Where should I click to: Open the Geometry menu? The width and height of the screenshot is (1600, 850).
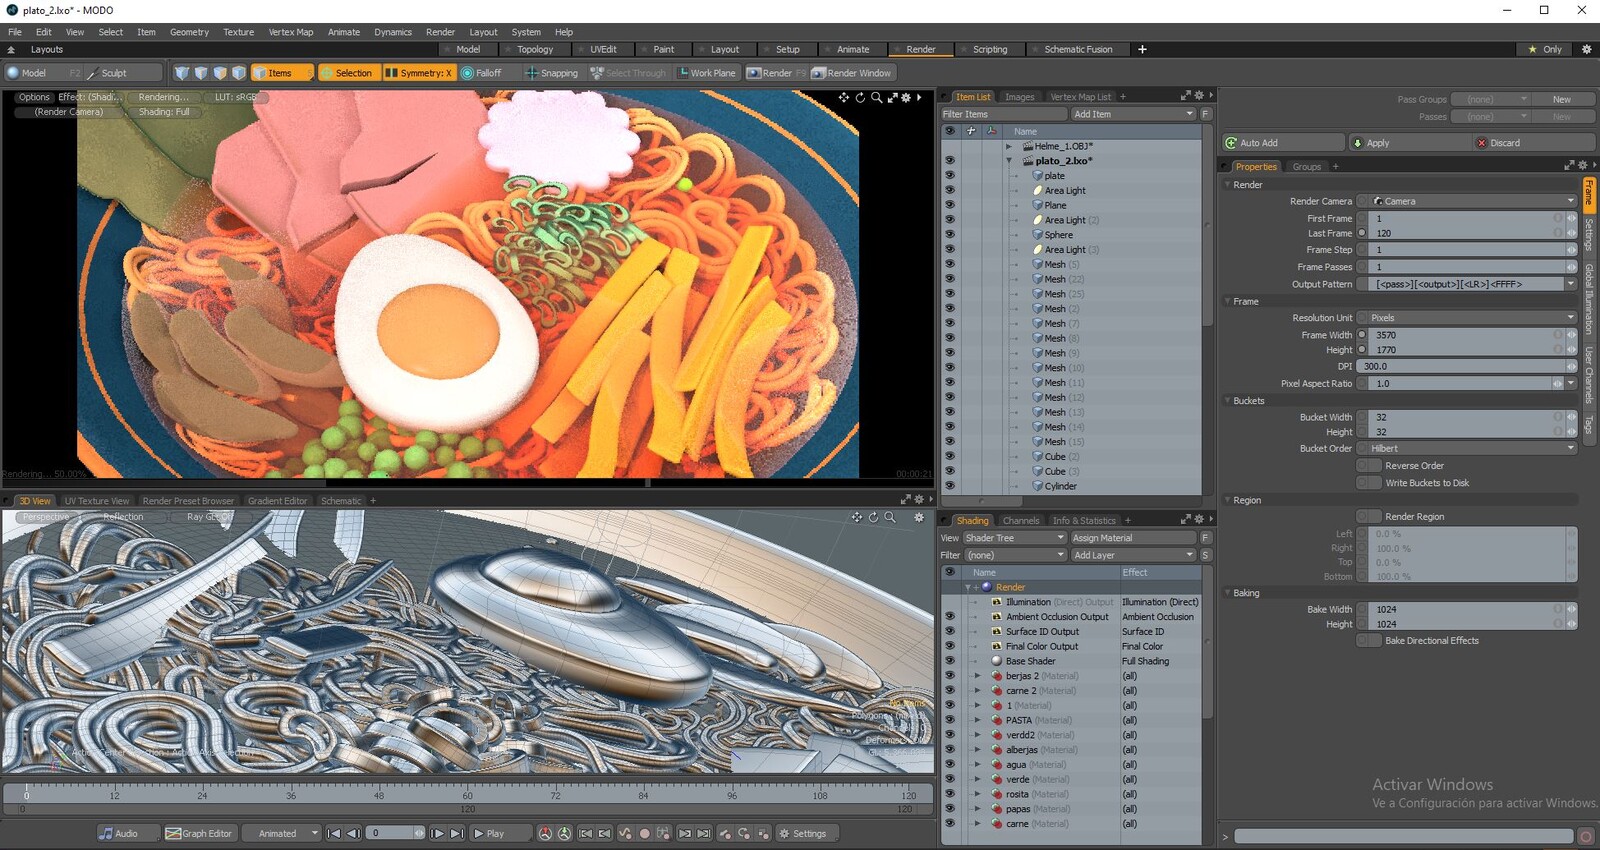tap(189, 32)
